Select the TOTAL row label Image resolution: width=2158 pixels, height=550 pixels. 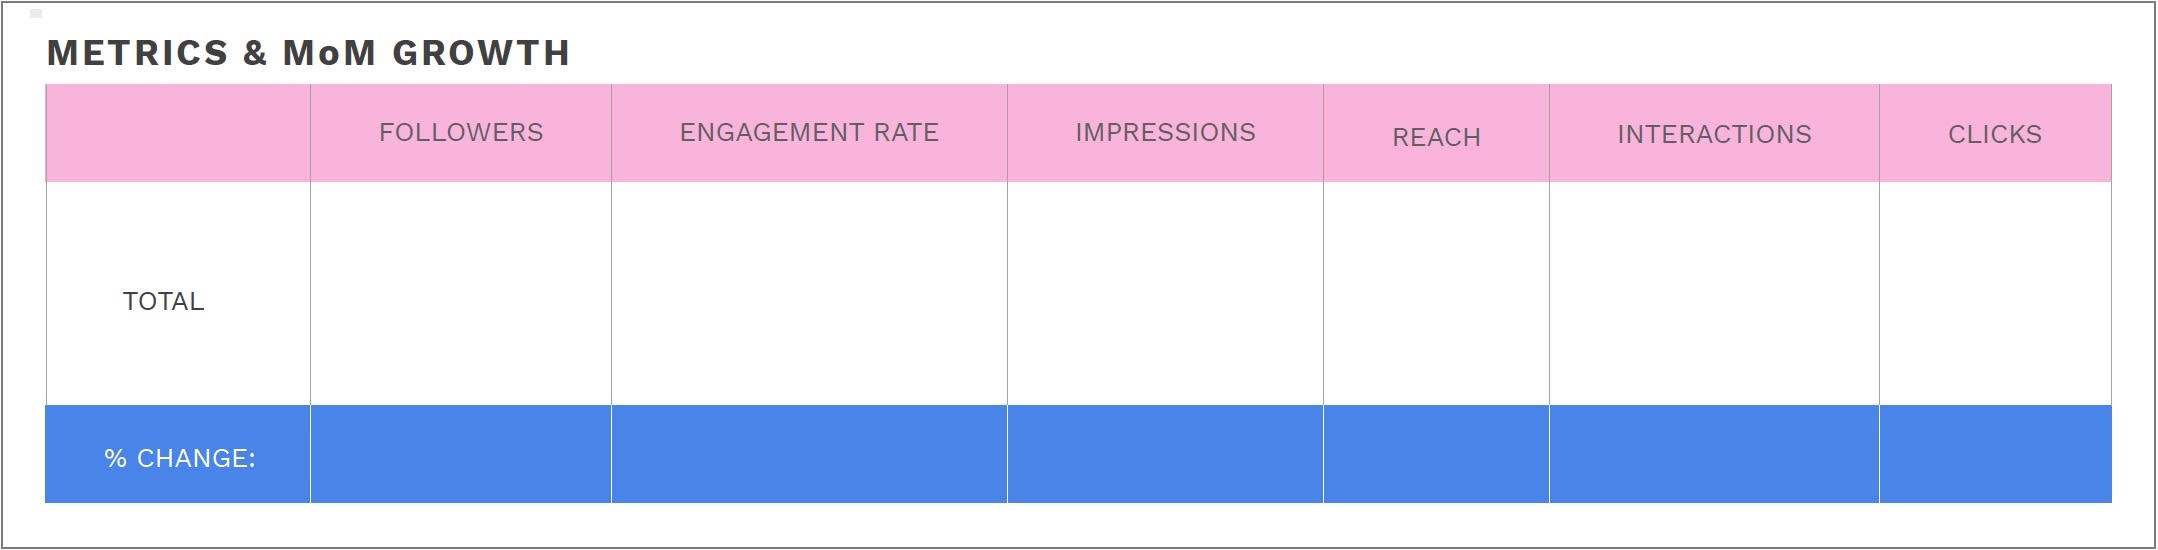click(x=163, y=301)
